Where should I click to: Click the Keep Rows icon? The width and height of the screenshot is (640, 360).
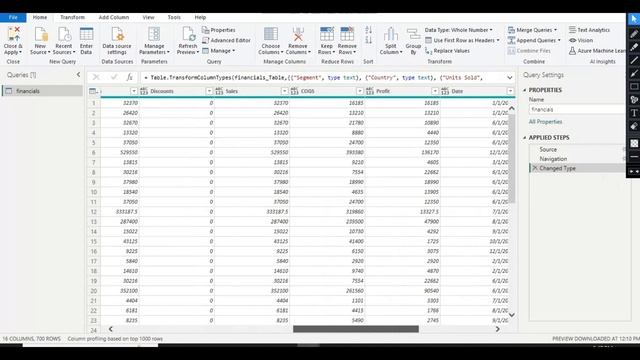327,34
